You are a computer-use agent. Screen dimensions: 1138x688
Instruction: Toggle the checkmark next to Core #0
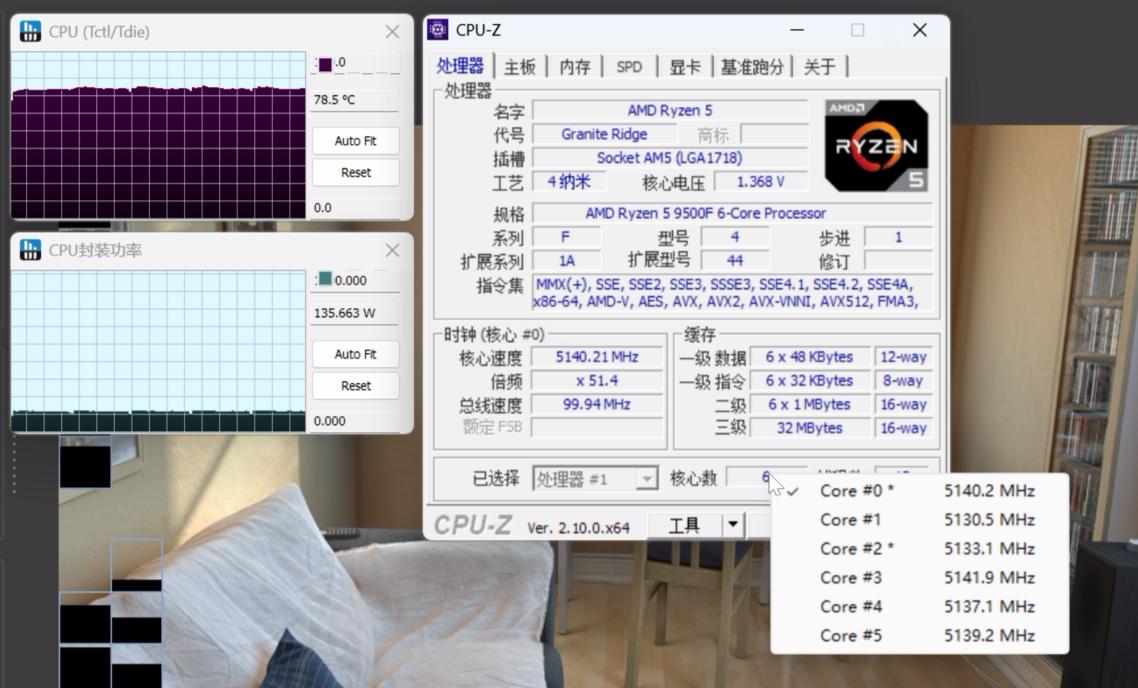click(795, 491)
